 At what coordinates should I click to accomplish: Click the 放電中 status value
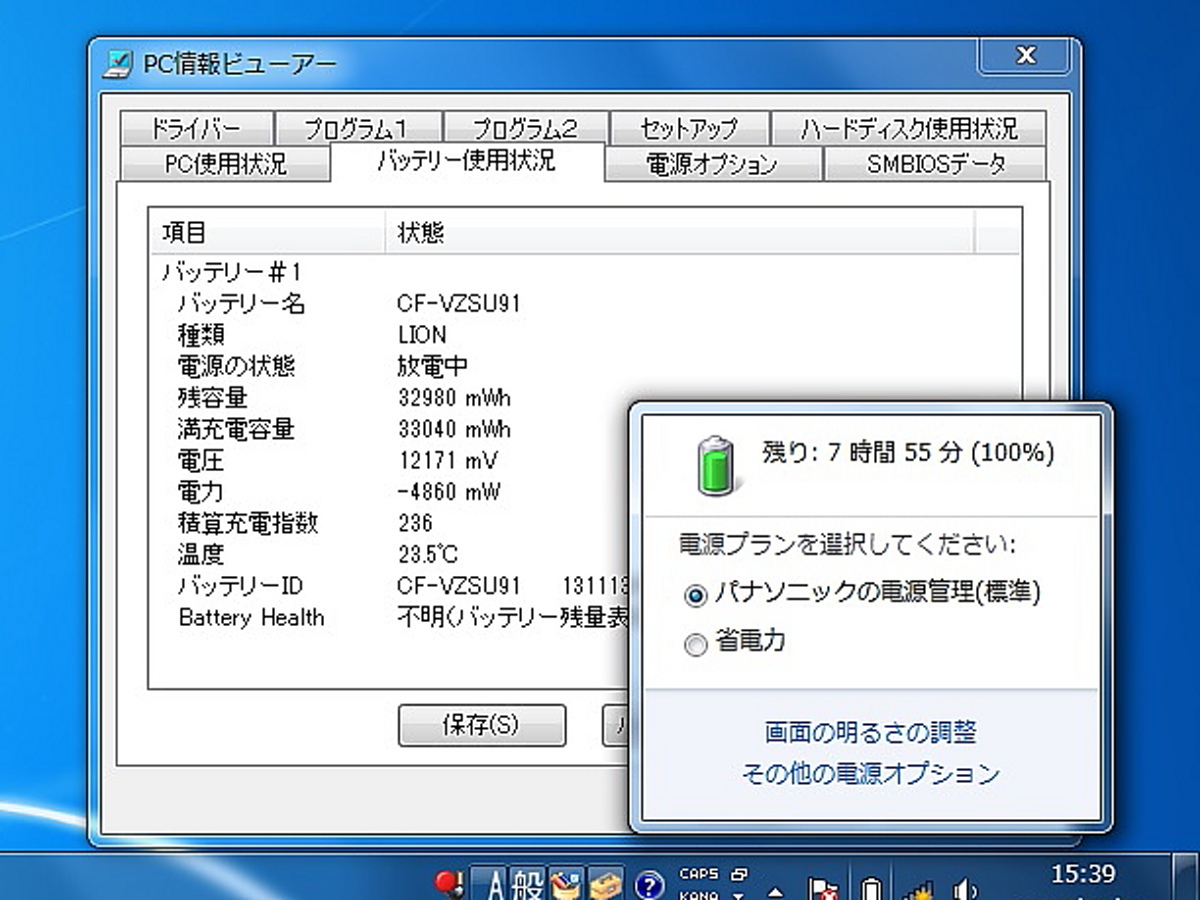coord(433,366)
